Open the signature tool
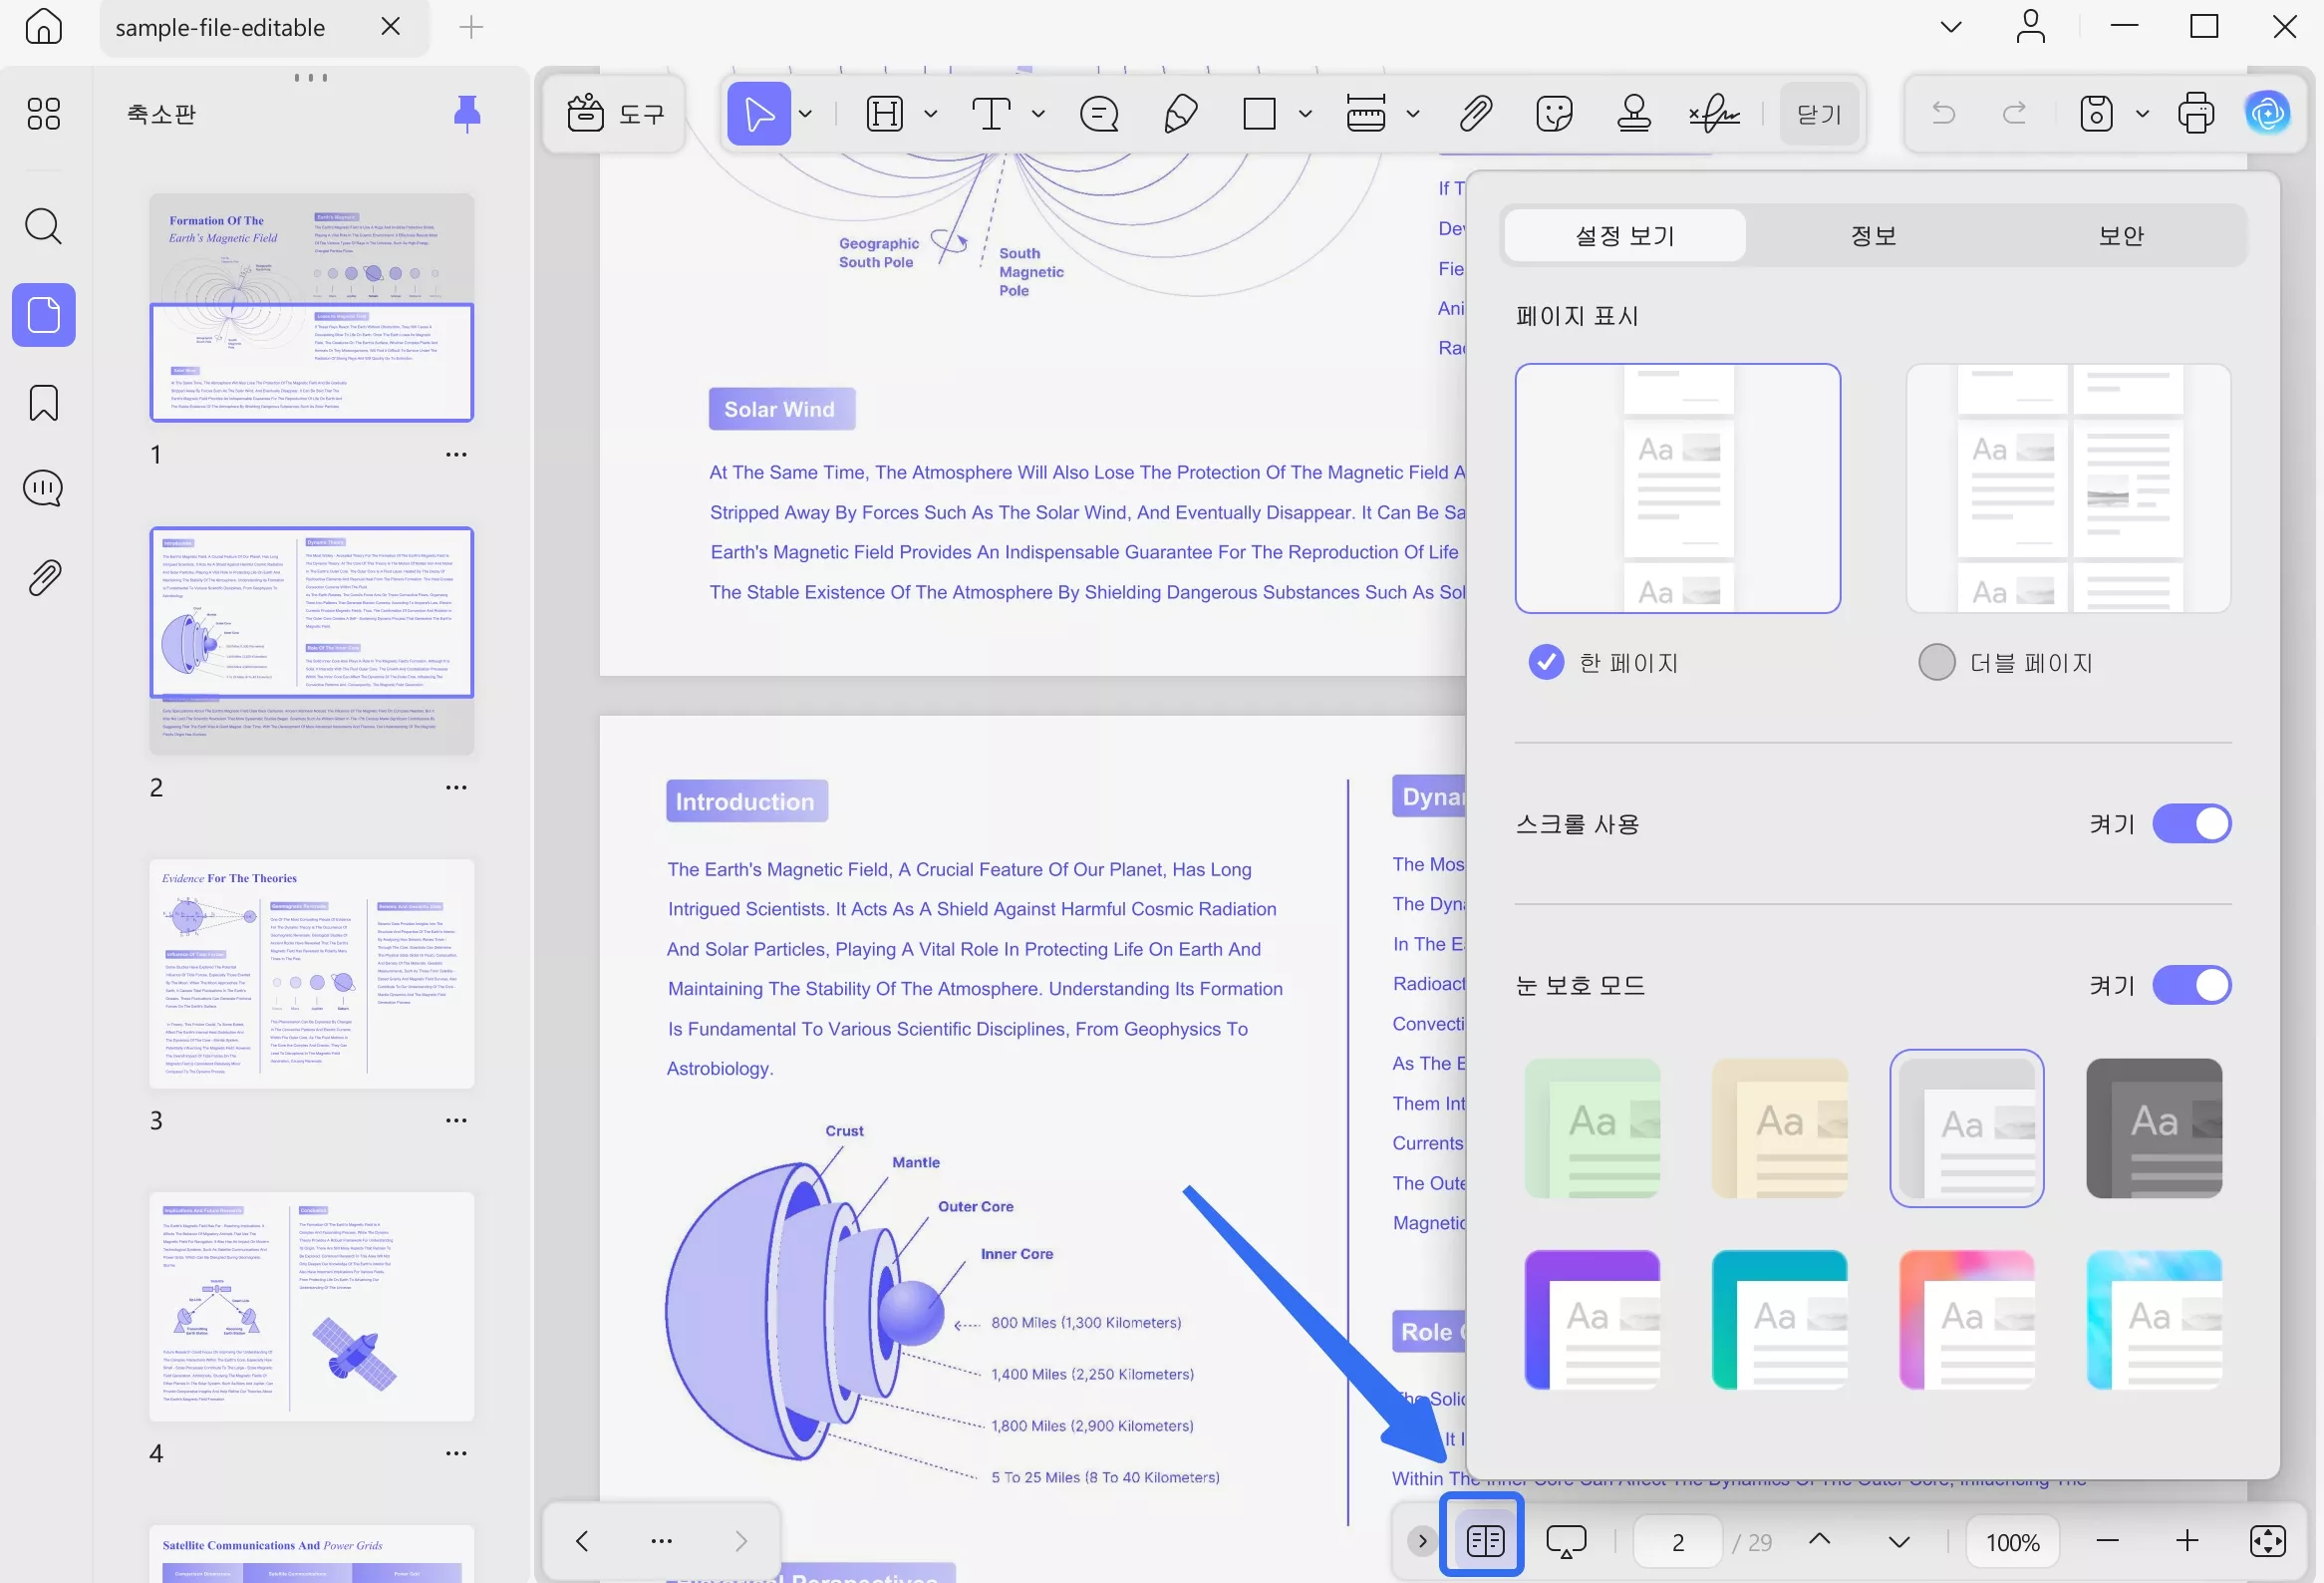 (x=1714, y=114)
